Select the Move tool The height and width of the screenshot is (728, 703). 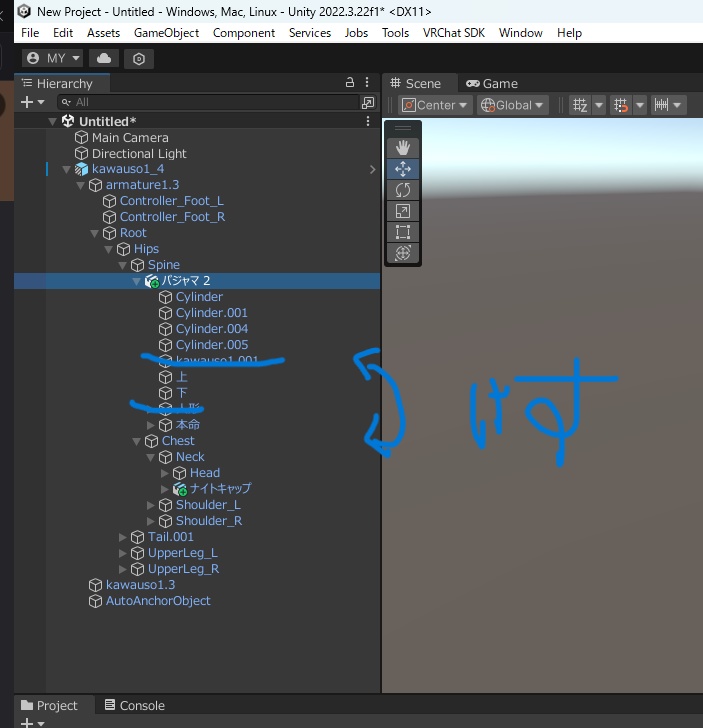pyautogui.click(x=403, y=169)
